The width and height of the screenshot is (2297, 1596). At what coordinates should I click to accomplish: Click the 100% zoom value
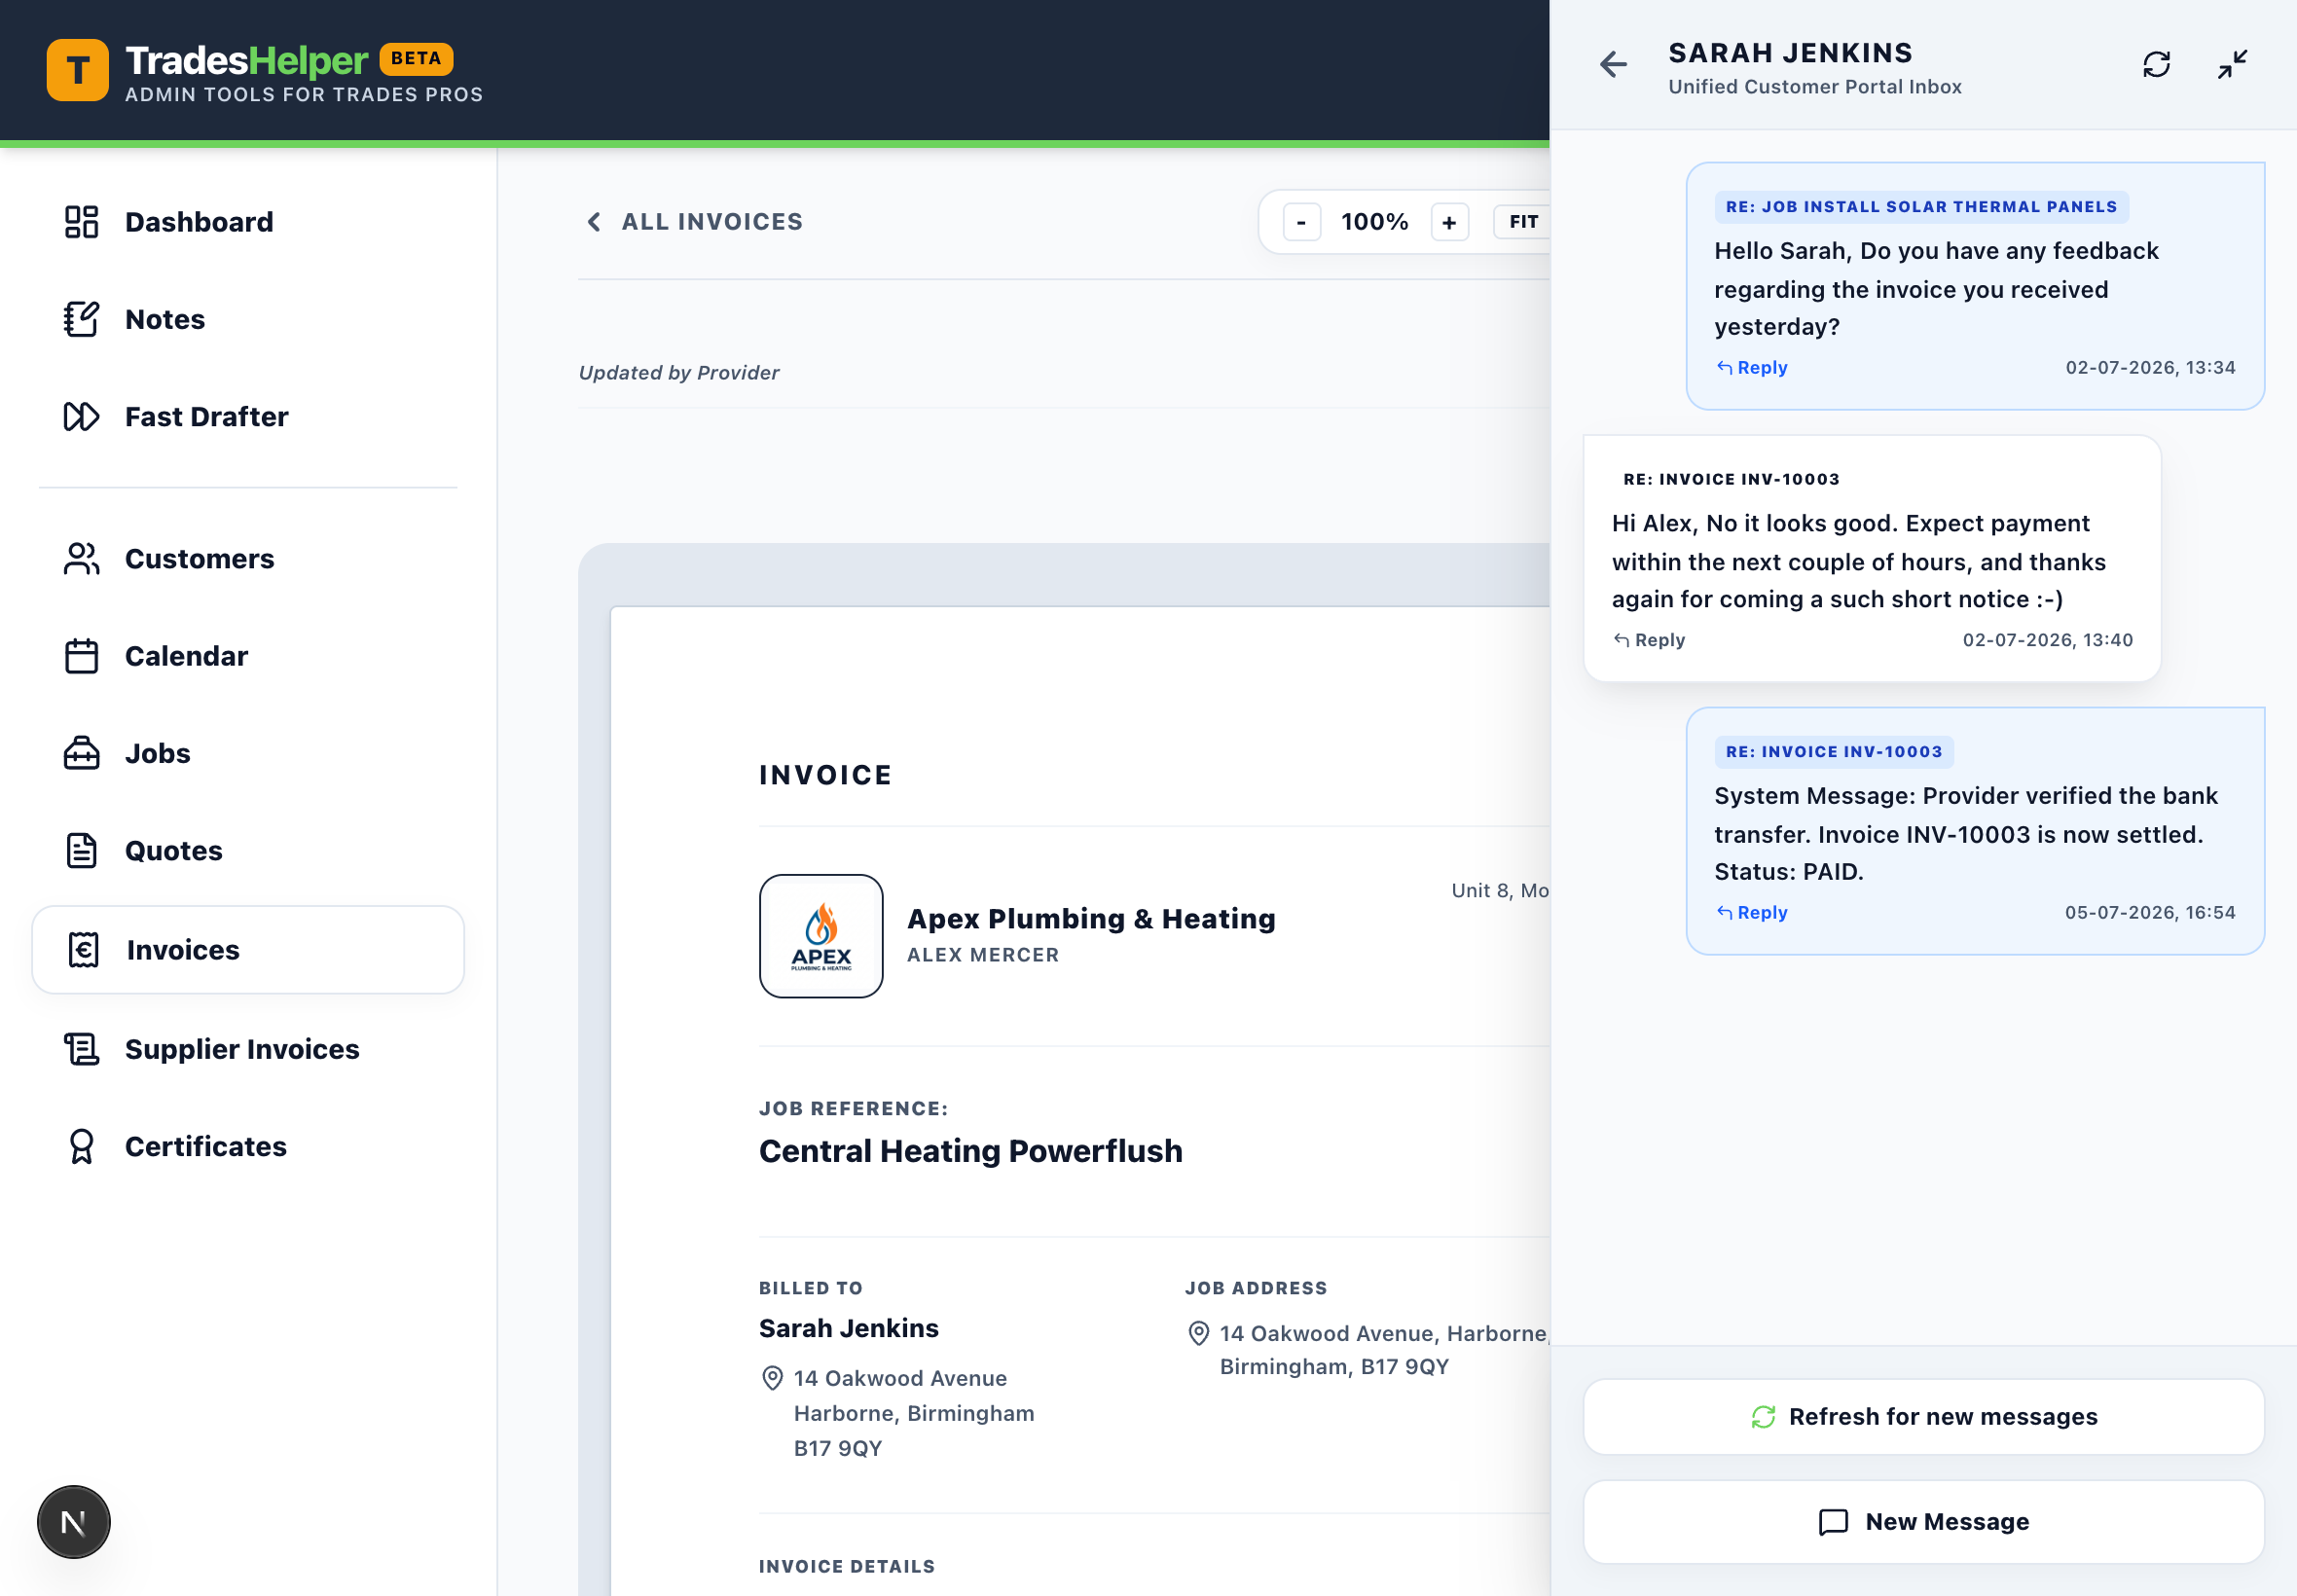[1375, 222]
